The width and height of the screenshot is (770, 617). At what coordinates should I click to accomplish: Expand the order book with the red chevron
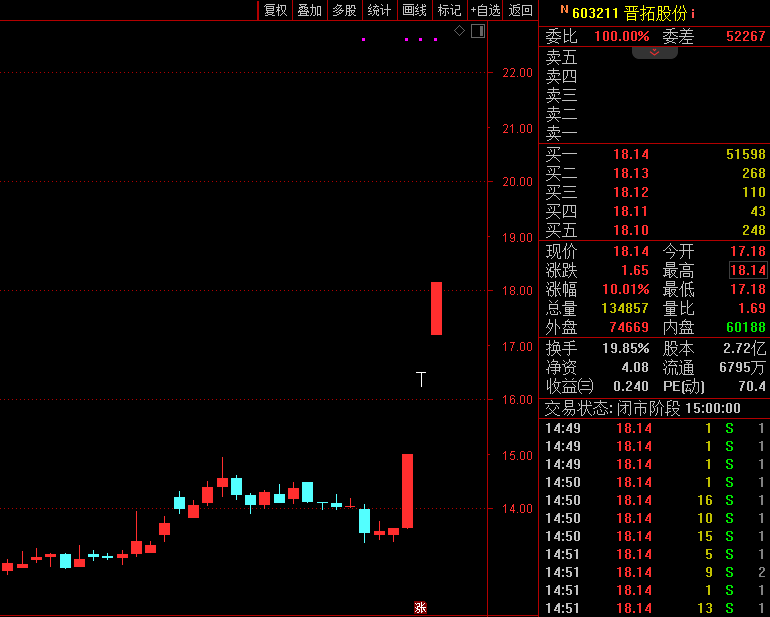click(x=655, y=52)
